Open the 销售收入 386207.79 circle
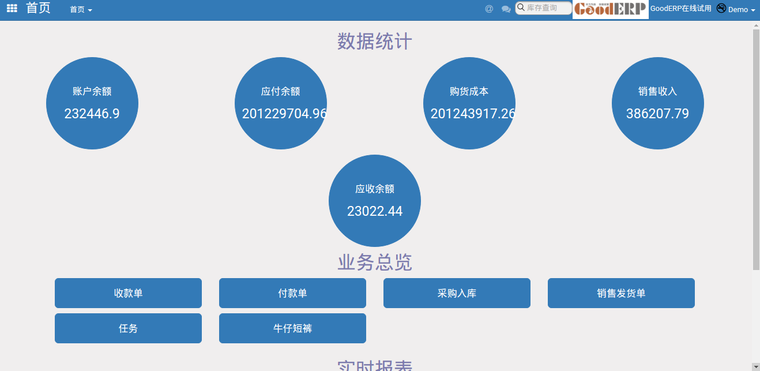The width and height of the screenshot is (760, 371). (x=658, y=103)
